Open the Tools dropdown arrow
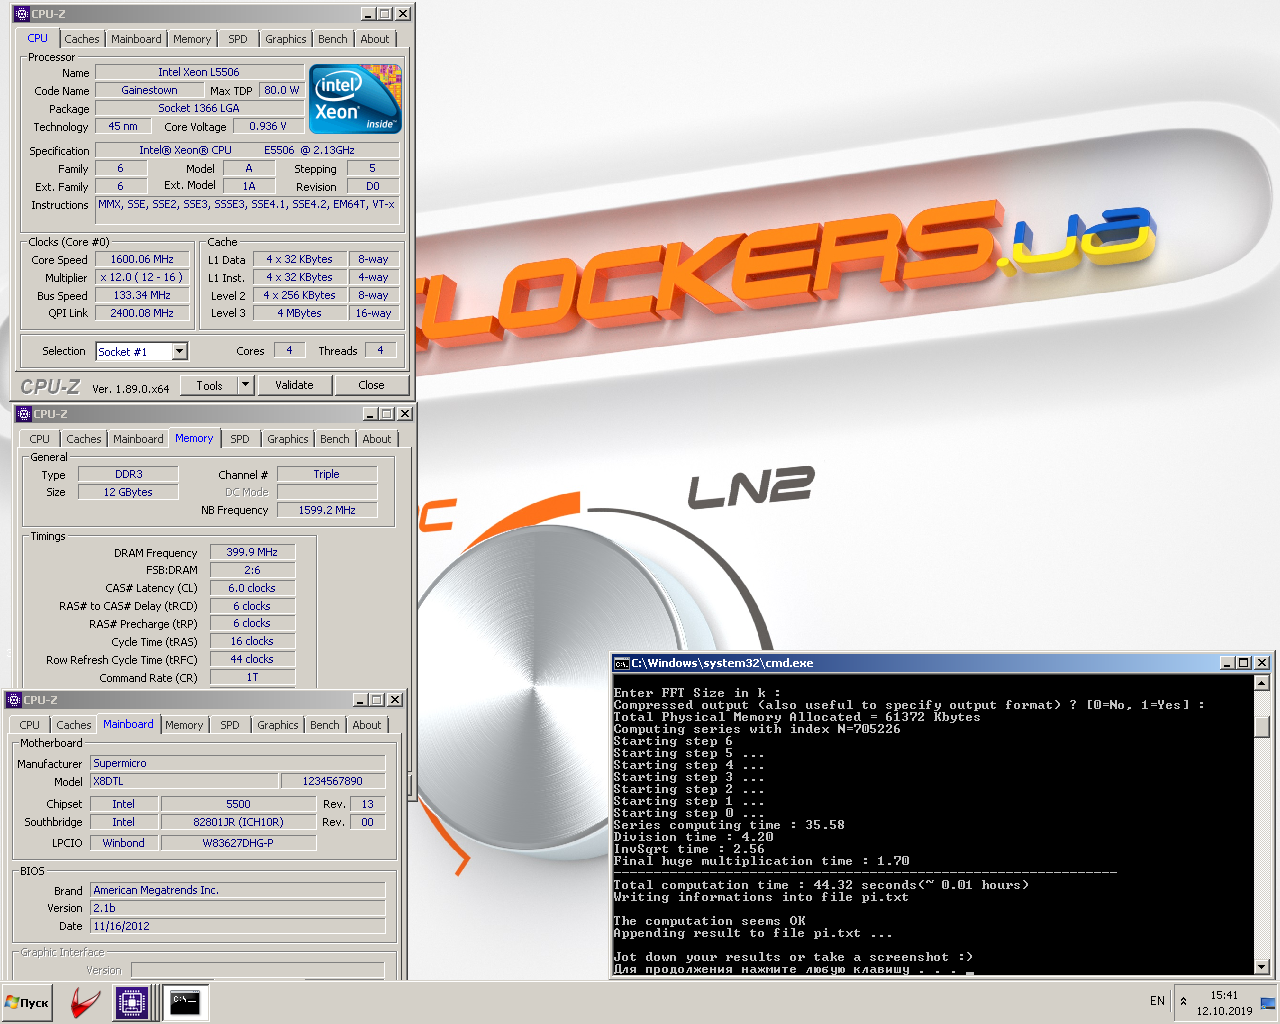This screenshot has width=1280, height=1024. (x=246, y=385)
